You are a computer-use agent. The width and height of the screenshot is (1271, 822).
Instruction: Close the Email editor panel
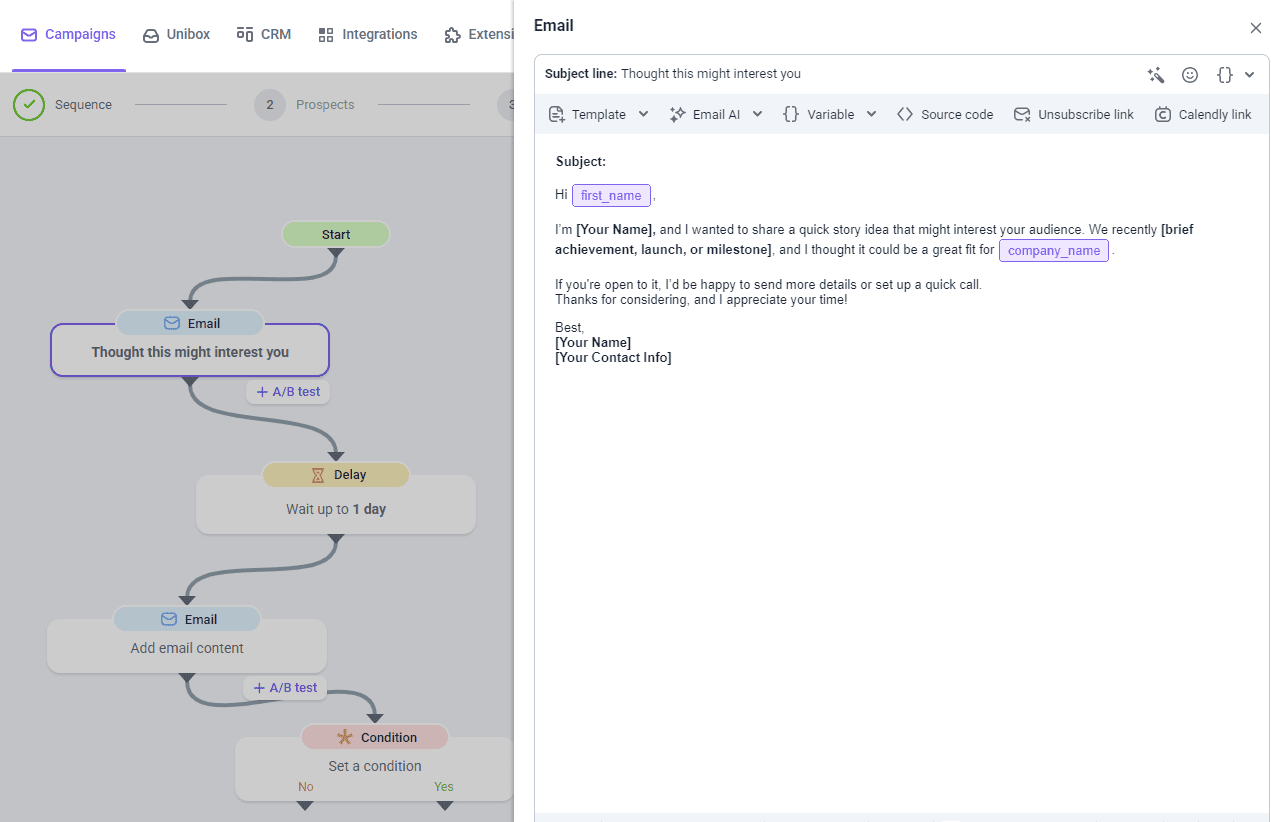1256,28
